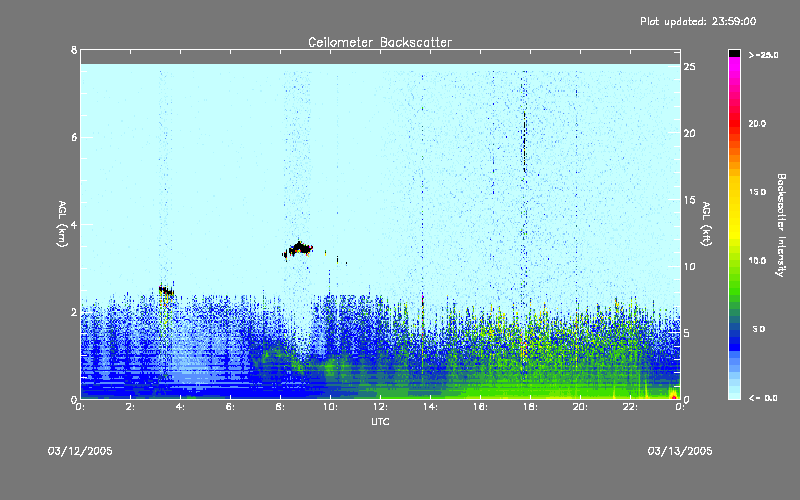The width and height of the screenshot is (800, 500).
Task: Click the '2' tick on the km axis
Action: click(74, 312)
